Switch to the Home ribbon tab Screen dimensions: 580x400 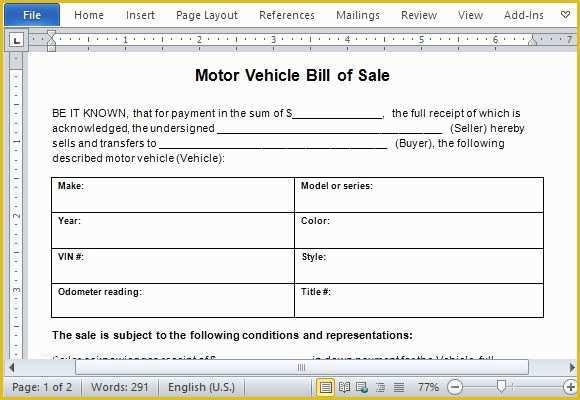89,15
